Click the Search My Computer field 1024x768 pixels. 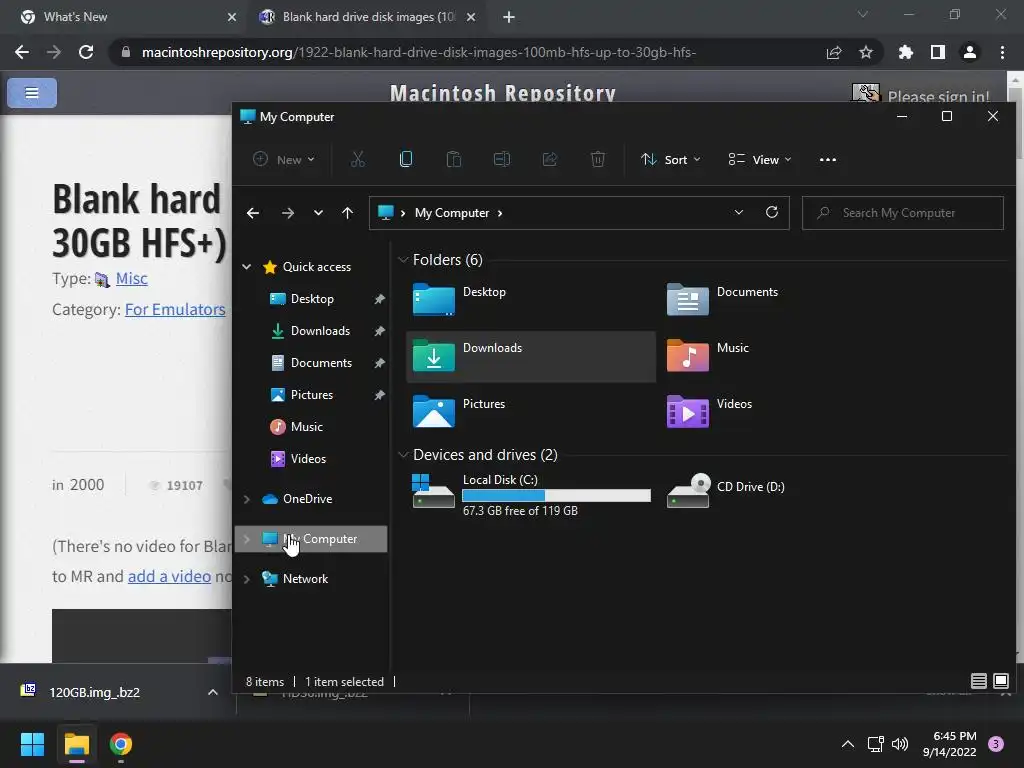[903, 213]
